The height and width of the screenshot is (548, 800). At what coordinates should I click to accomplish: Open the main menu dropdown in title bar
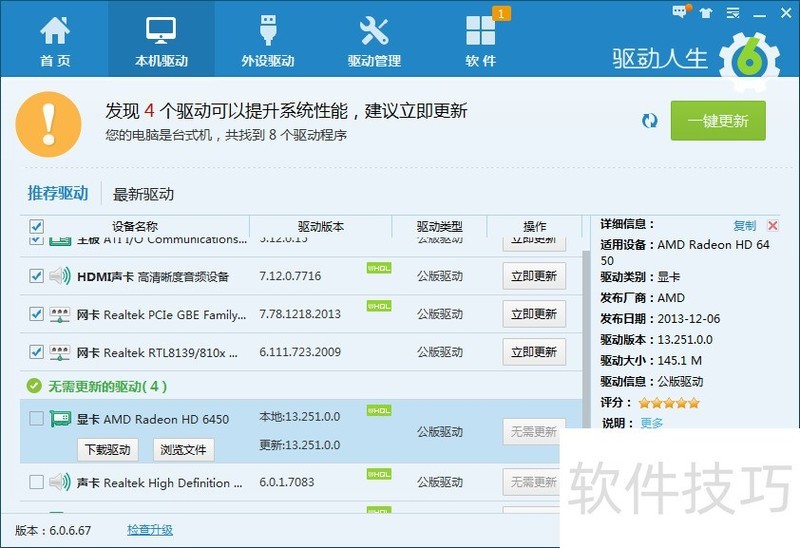pyautogui.click(x=732, y=12)
